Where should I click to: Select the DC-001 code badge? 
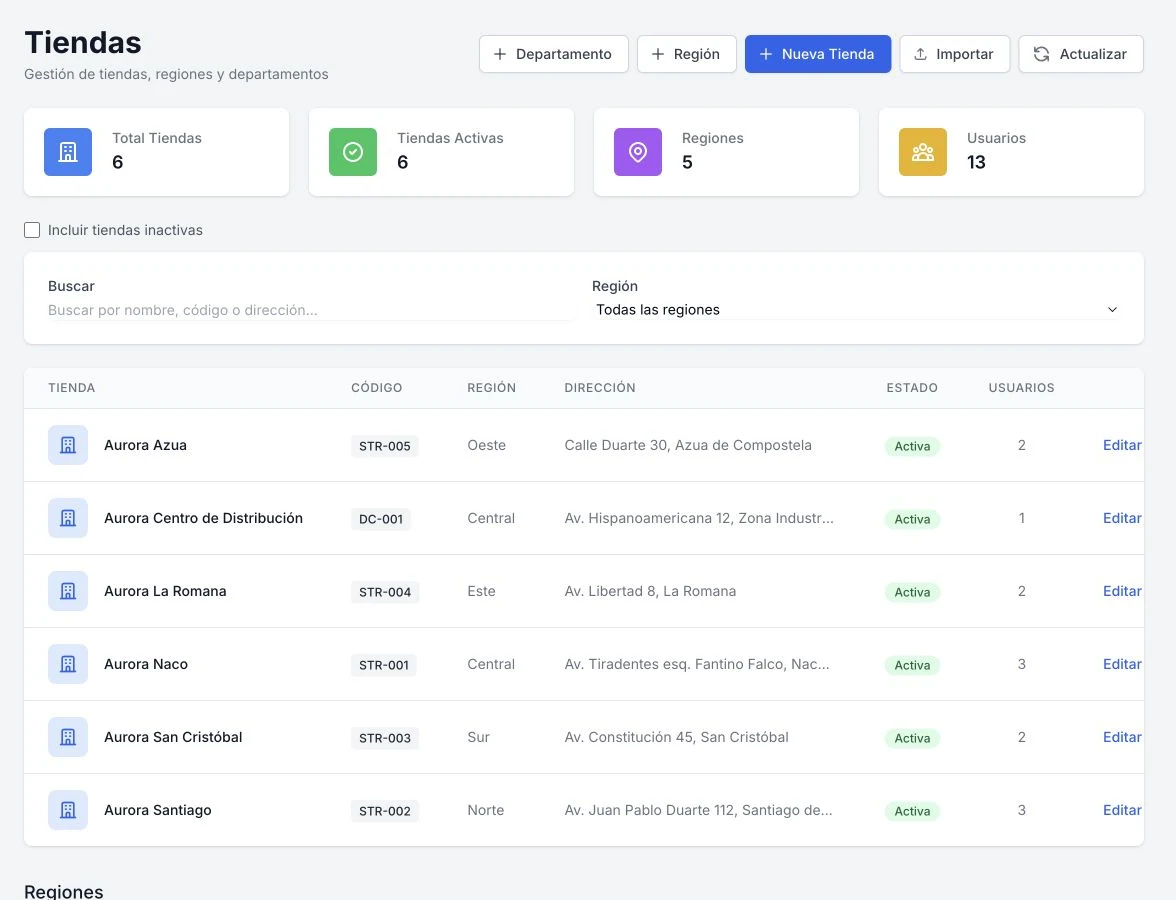(381, 519)
